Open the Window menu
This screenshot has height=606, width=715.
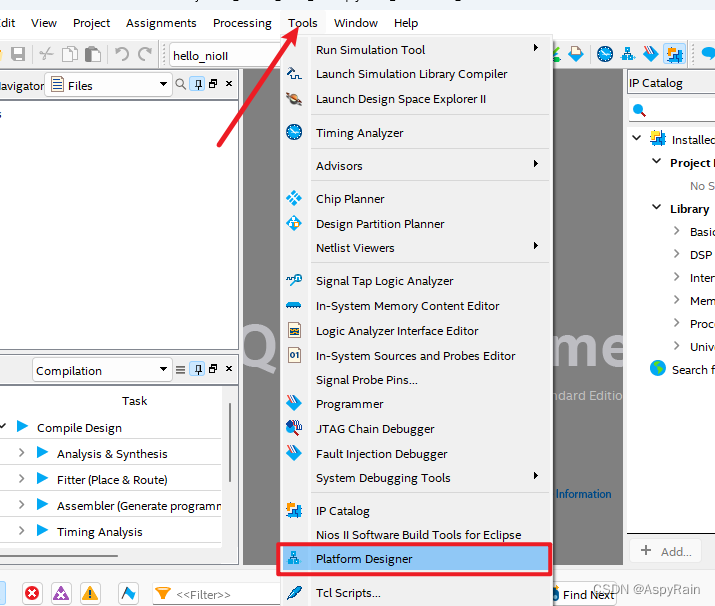[x=356, y=23]
